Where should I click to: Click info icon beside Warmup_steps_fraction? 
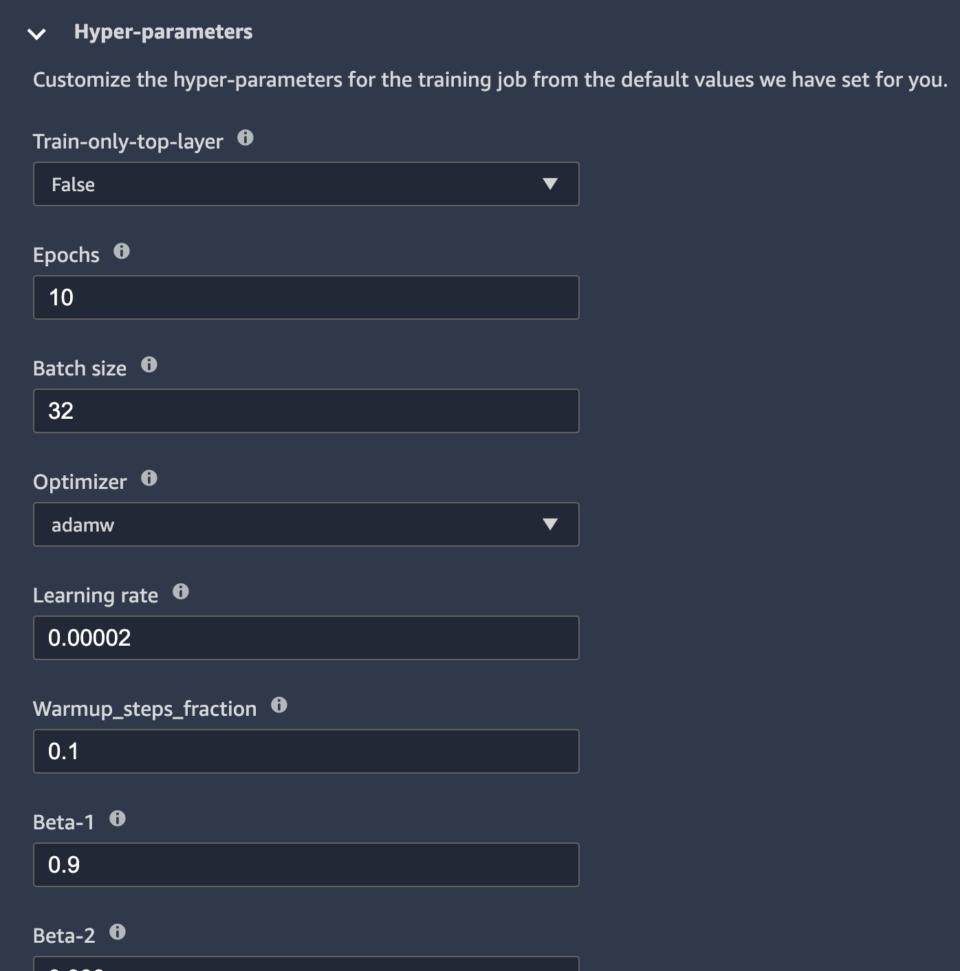(x=279, y=706)
